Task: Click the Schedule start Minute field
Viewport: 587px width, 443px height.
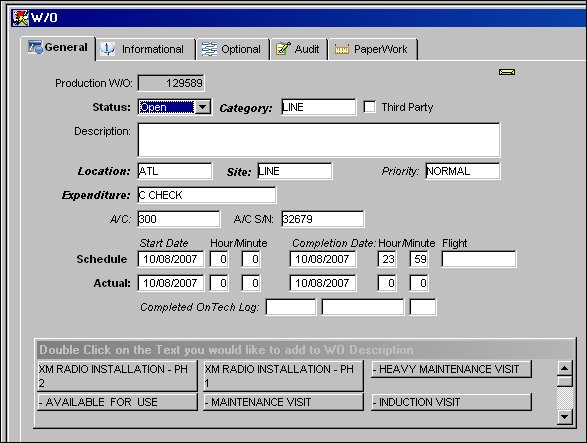Action: (251, 259)
